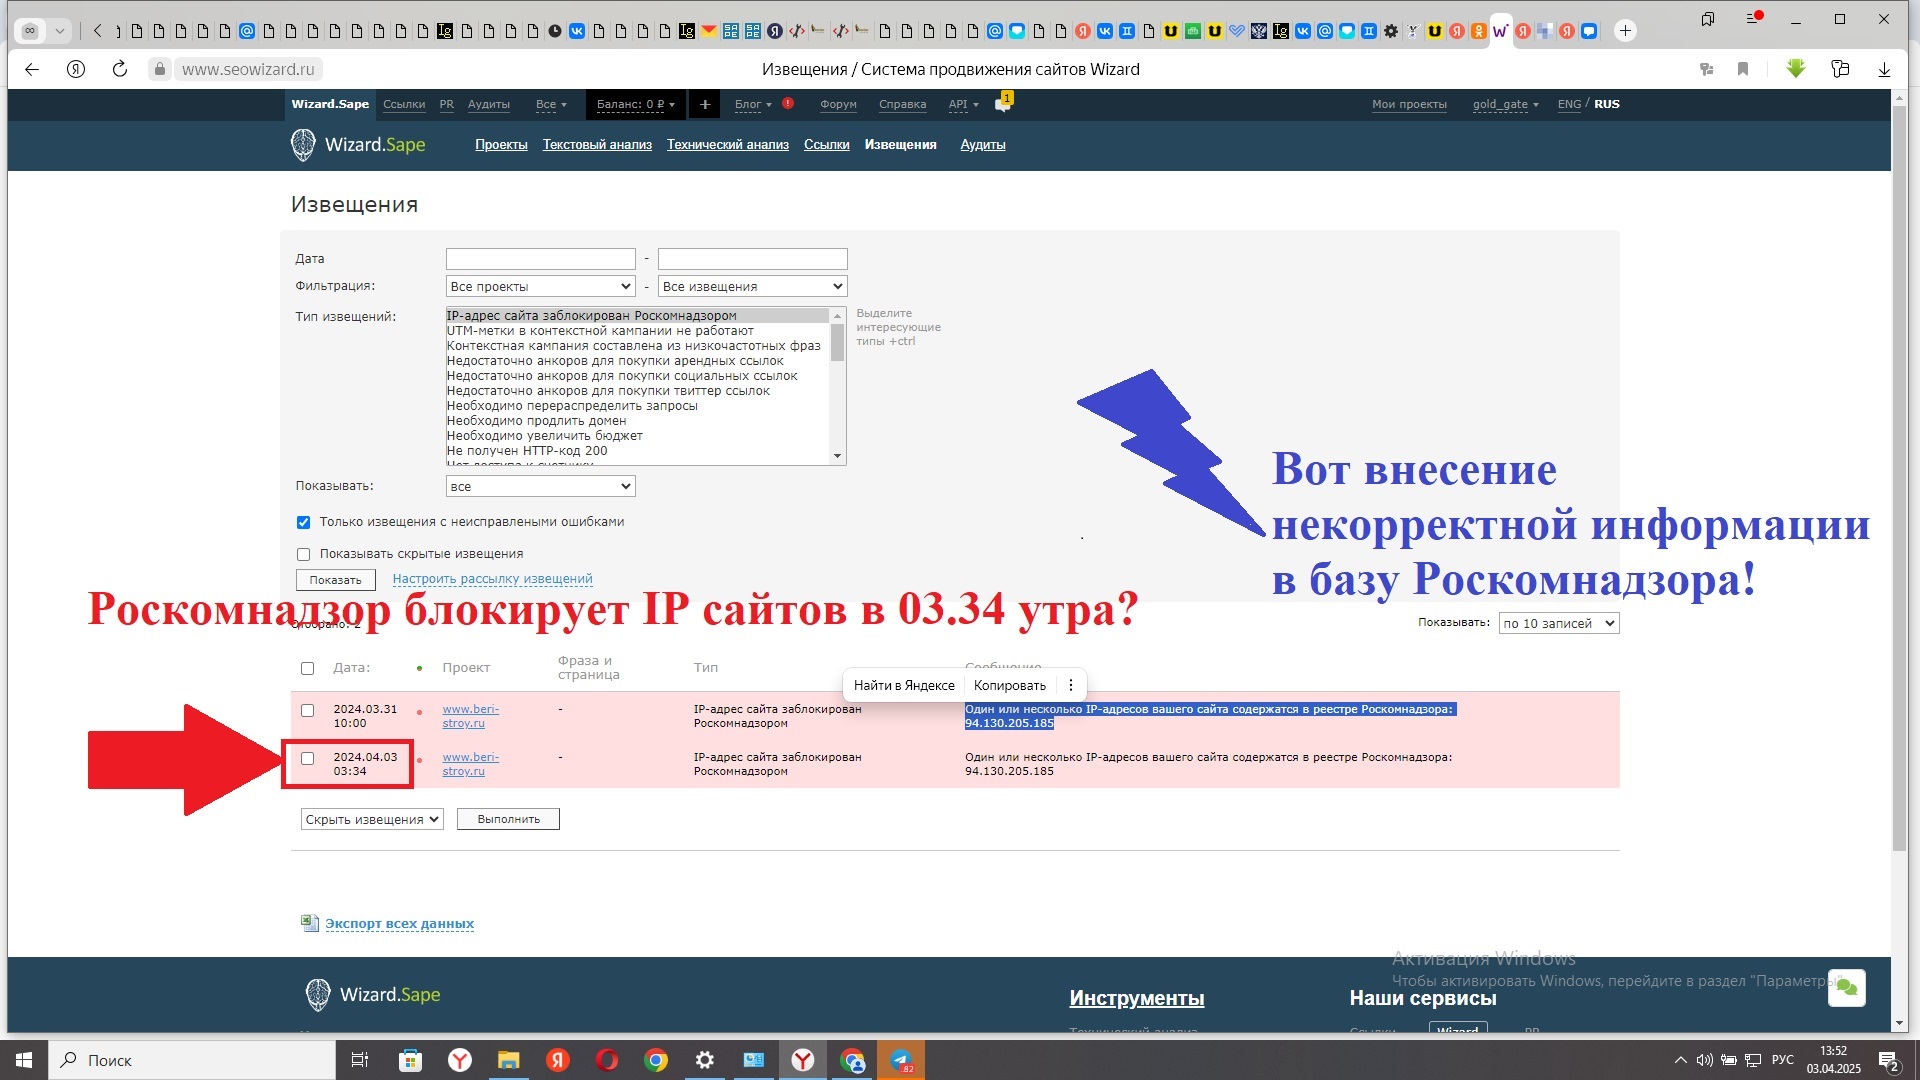Click the notification type list scrollbar thumb
This screenshot has width=1920, height=1080.
pyautogui.click(x=837, y=341)
